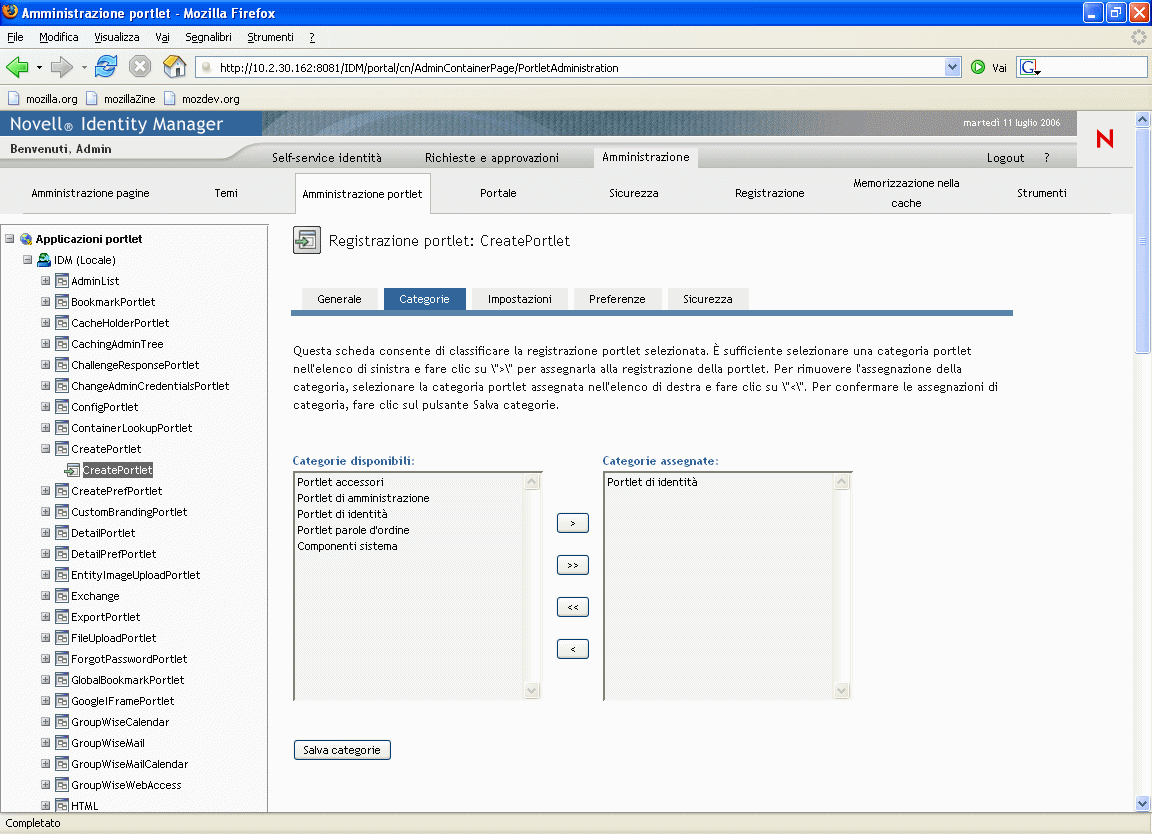Viewport: 1152px width, 834px height.
Task: Click the mozilla.org bookmark page icon
Action: click(14, 98)
